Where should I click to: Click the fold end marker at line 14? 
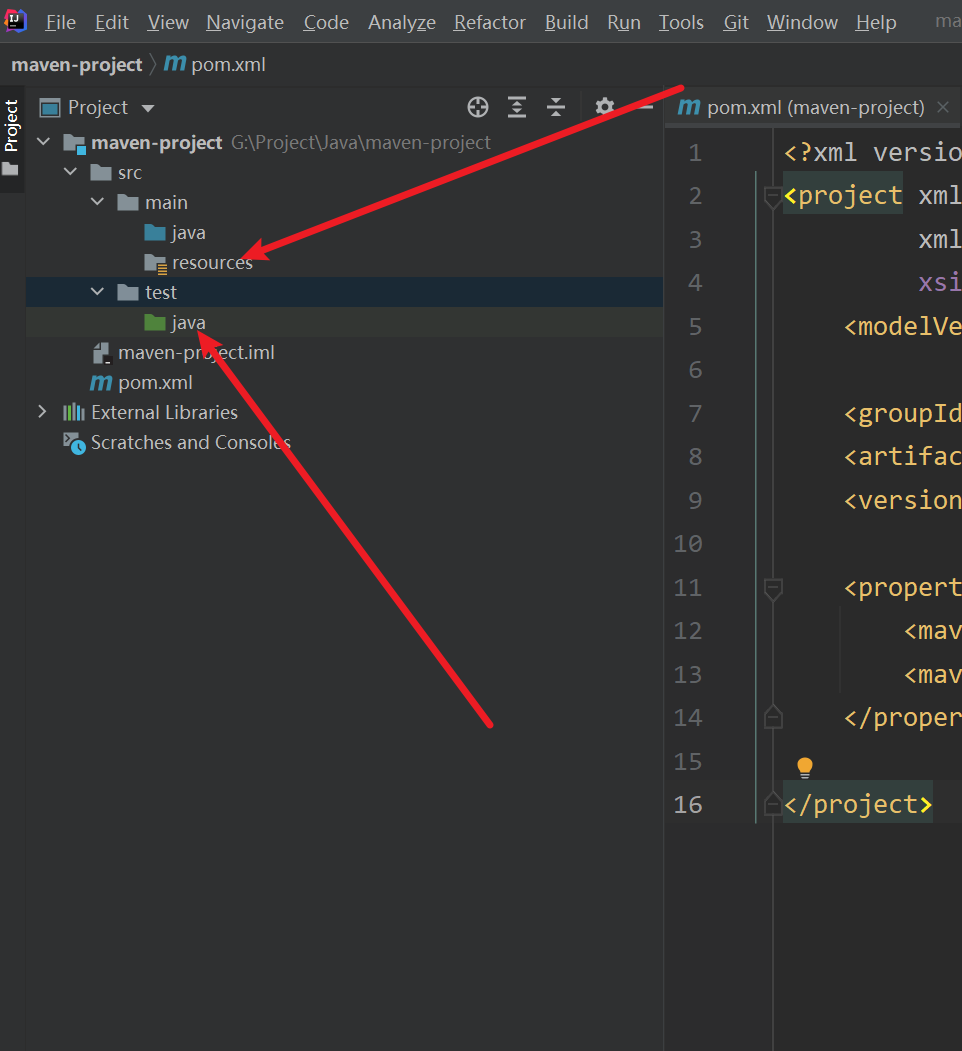pos(772,716)
